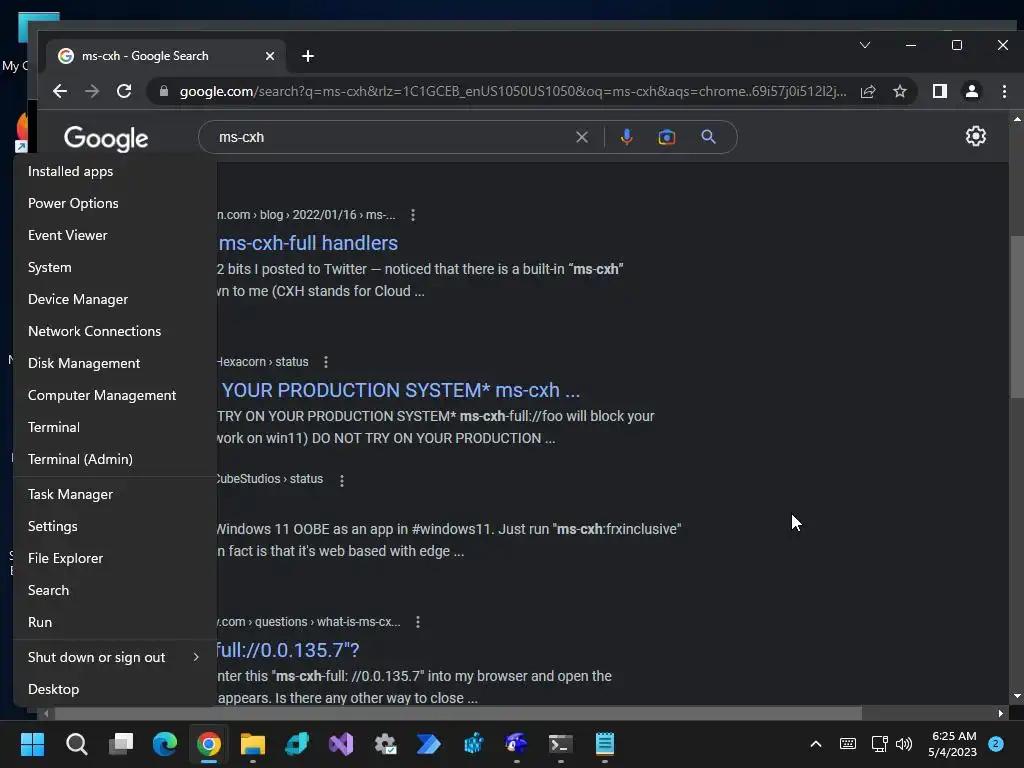
Task: Open taskbar Search
Action: pos(76,744)
